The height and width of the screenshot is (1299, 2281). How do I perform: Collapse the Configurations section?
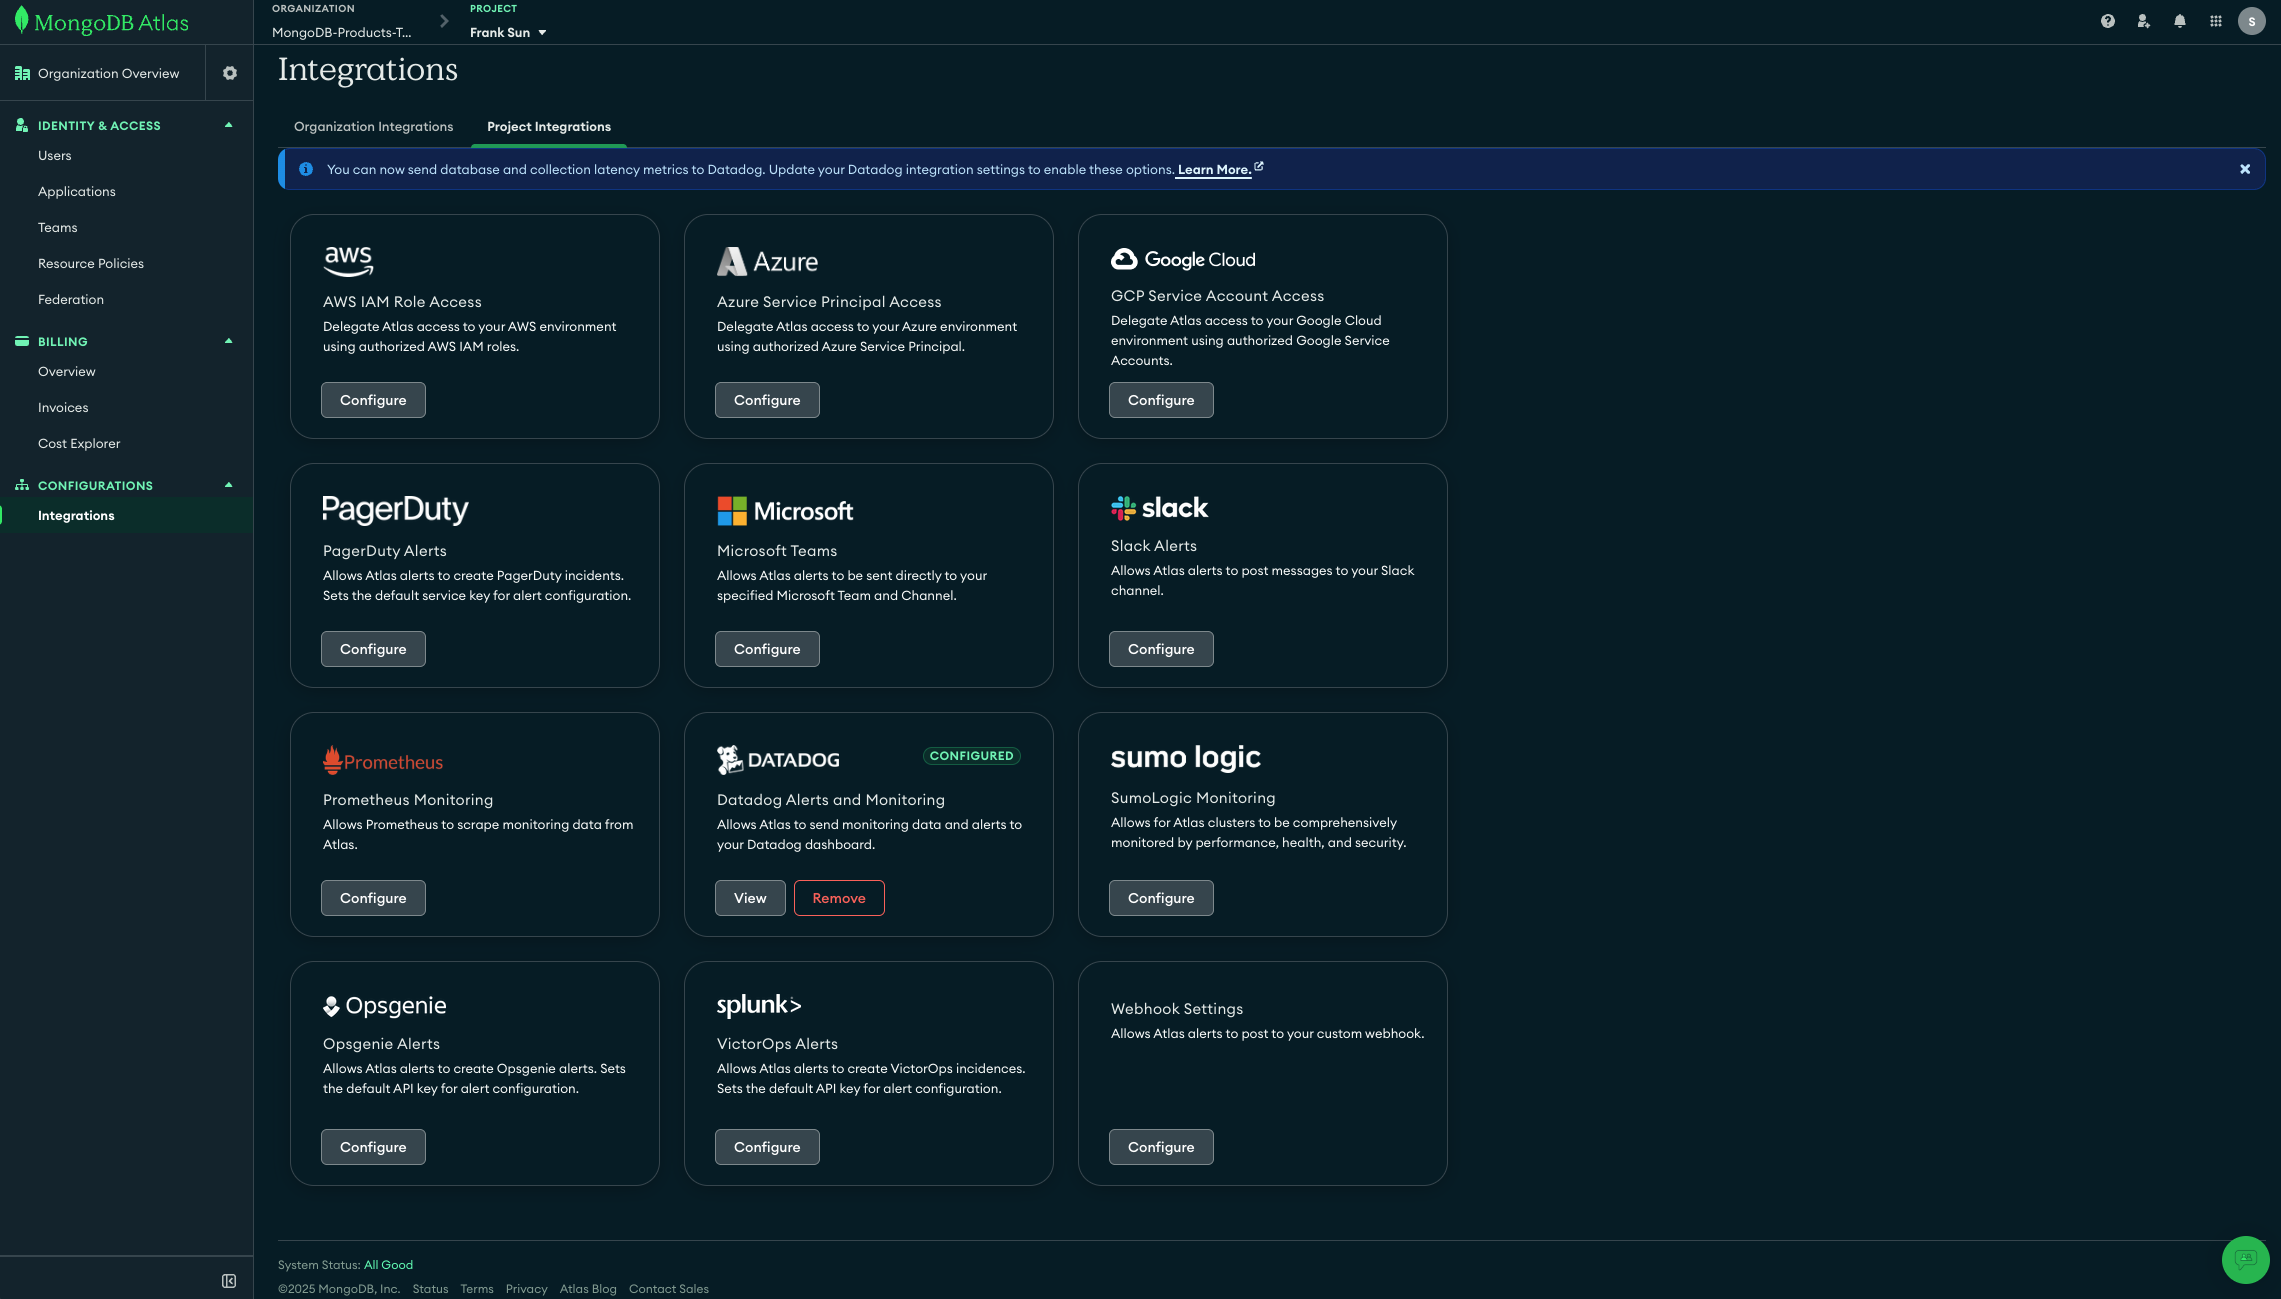pyautogui.click(x=228, y=485)
